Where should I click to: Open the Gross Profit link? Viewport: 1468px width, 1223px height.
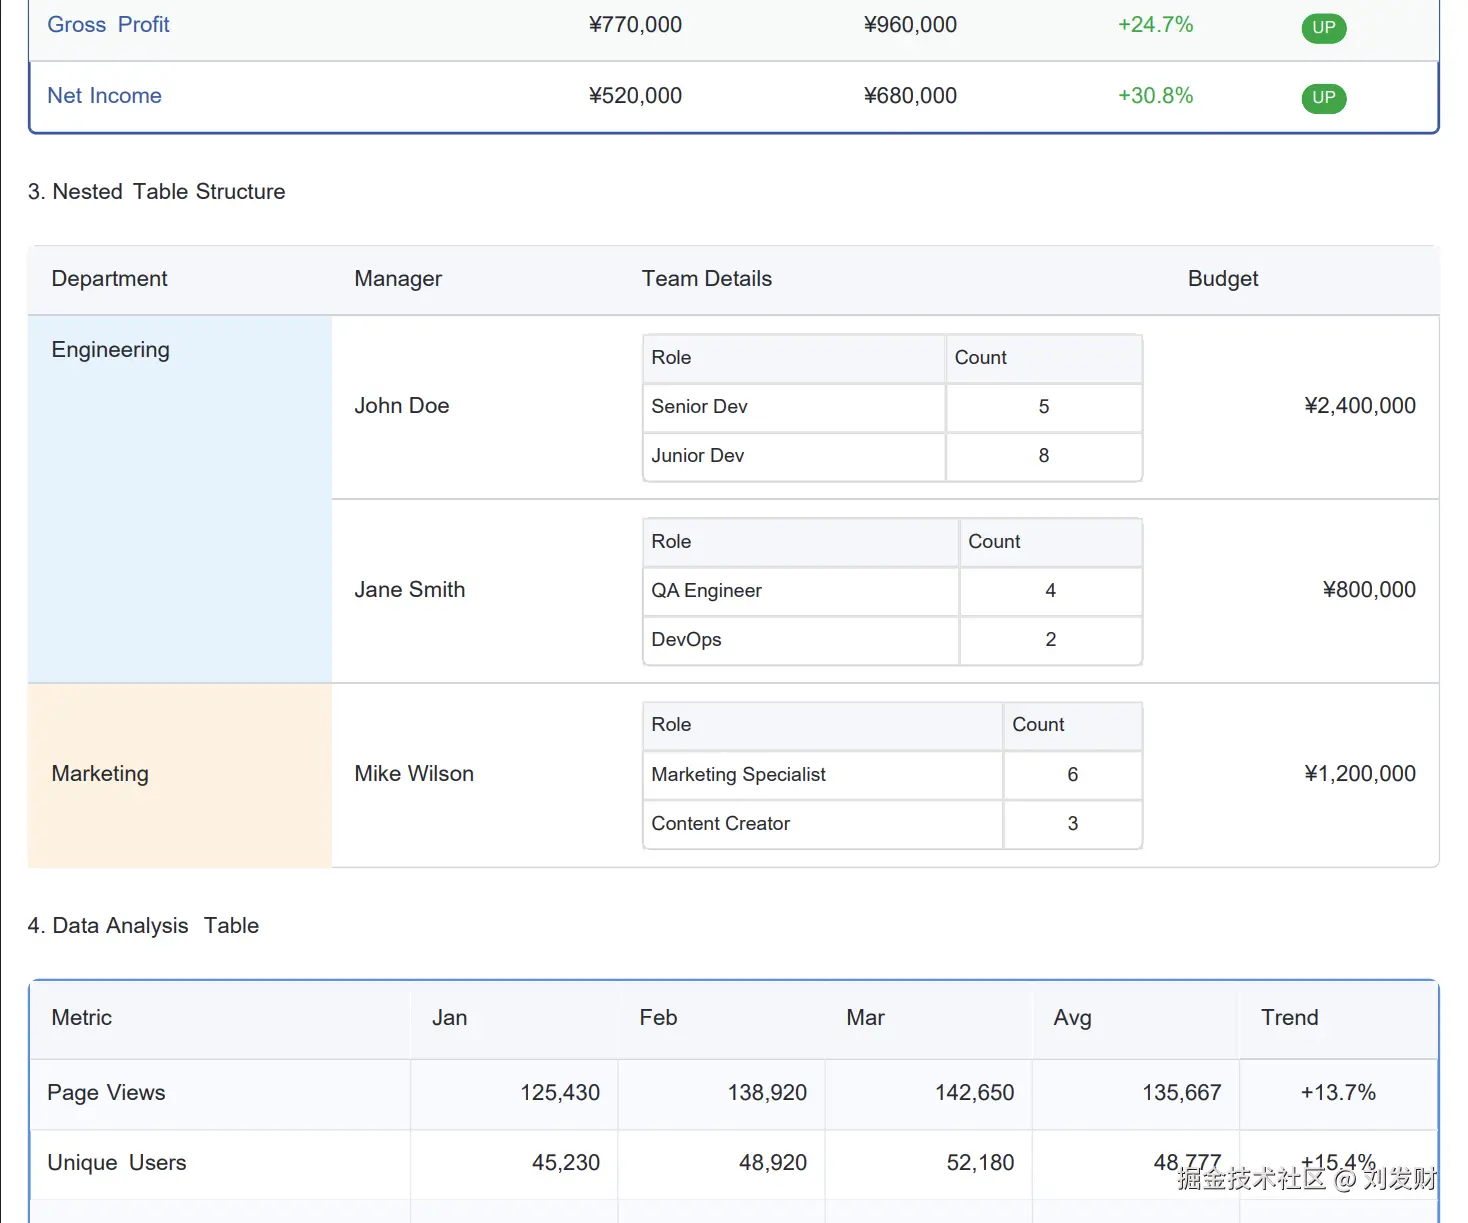108,25
